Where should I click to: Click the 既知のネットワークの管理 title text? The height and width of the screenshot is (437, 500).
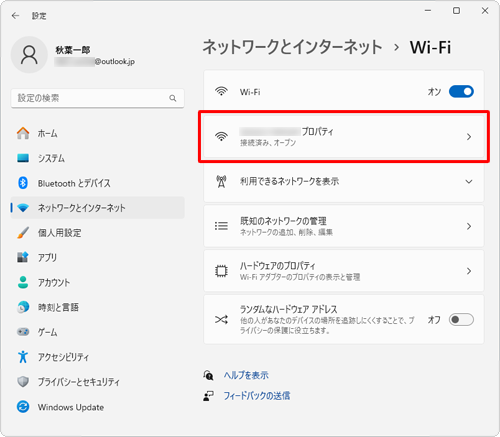(x=283, y=221)
